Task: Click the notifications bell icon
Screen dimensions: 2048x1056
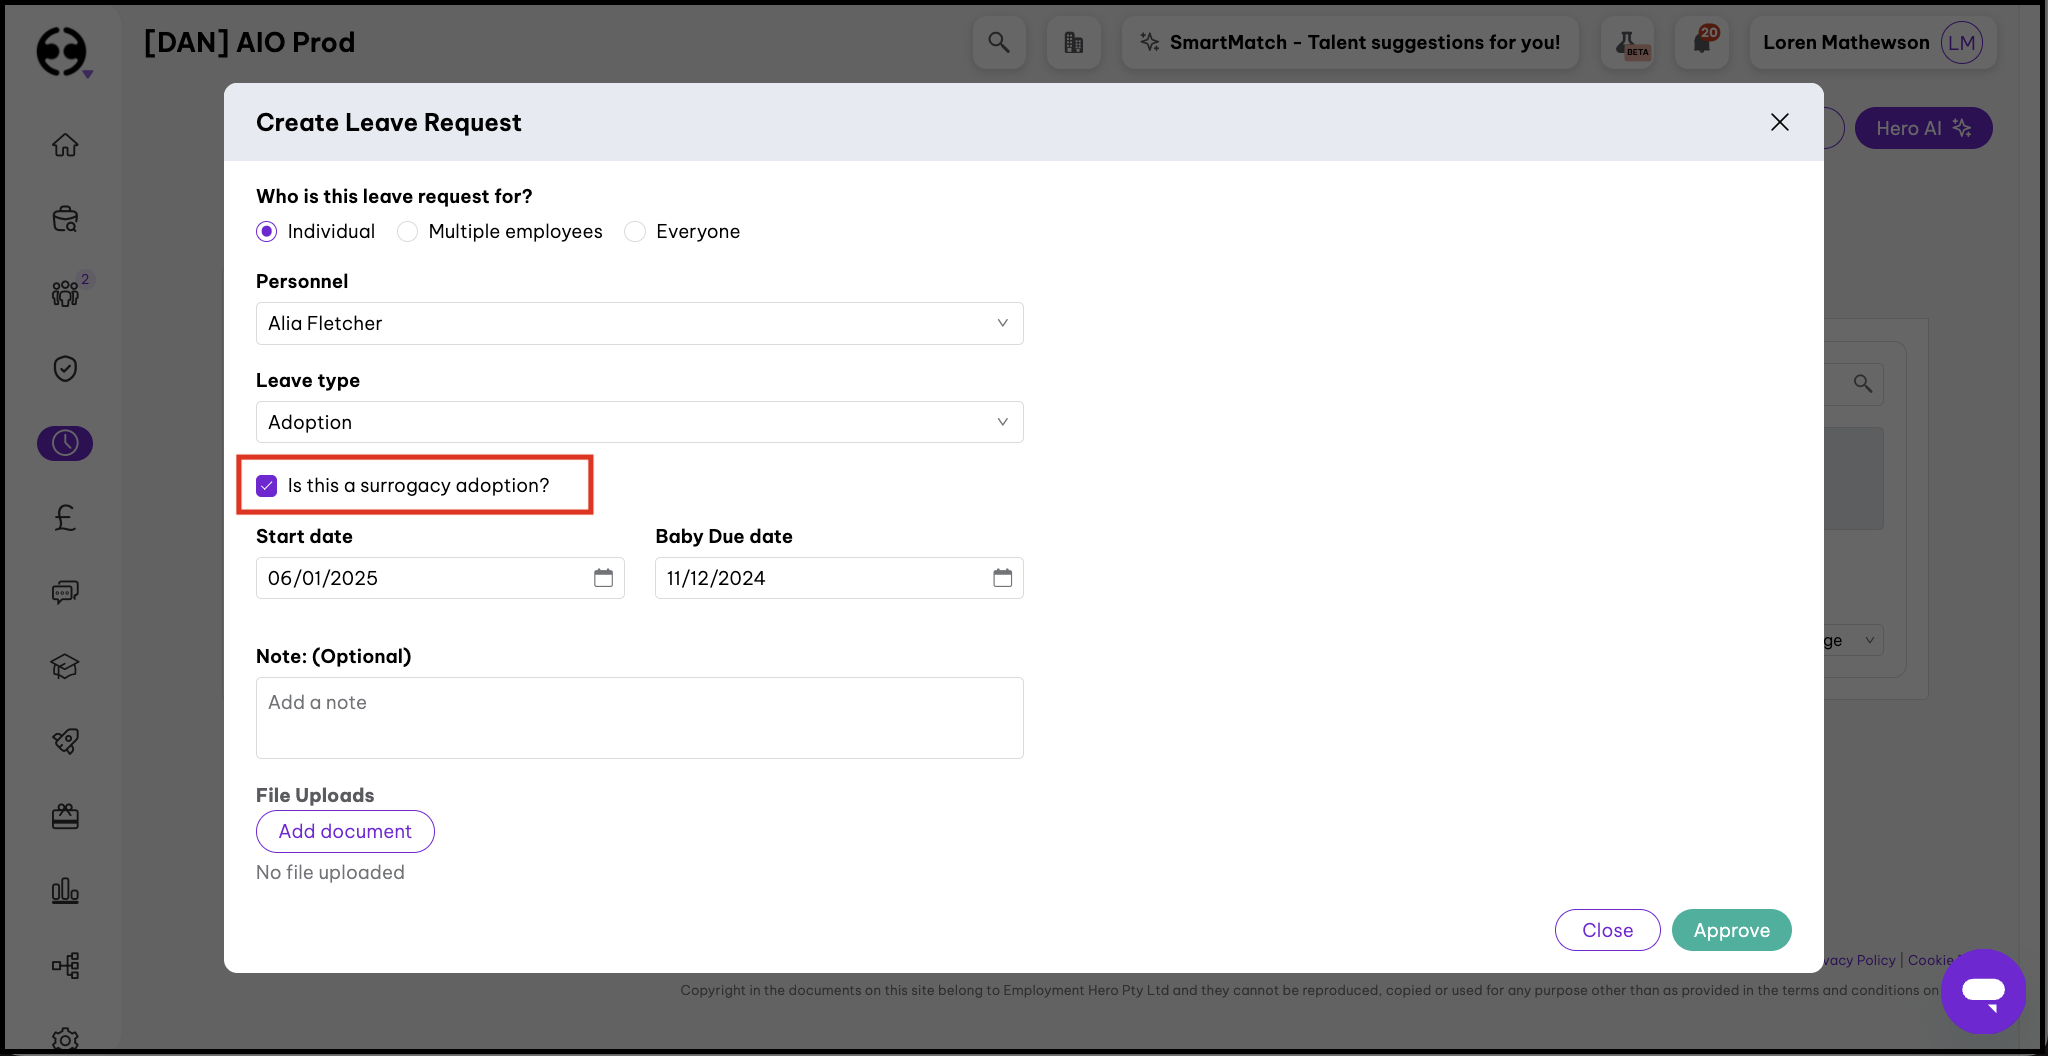Action: (1702, 43)
